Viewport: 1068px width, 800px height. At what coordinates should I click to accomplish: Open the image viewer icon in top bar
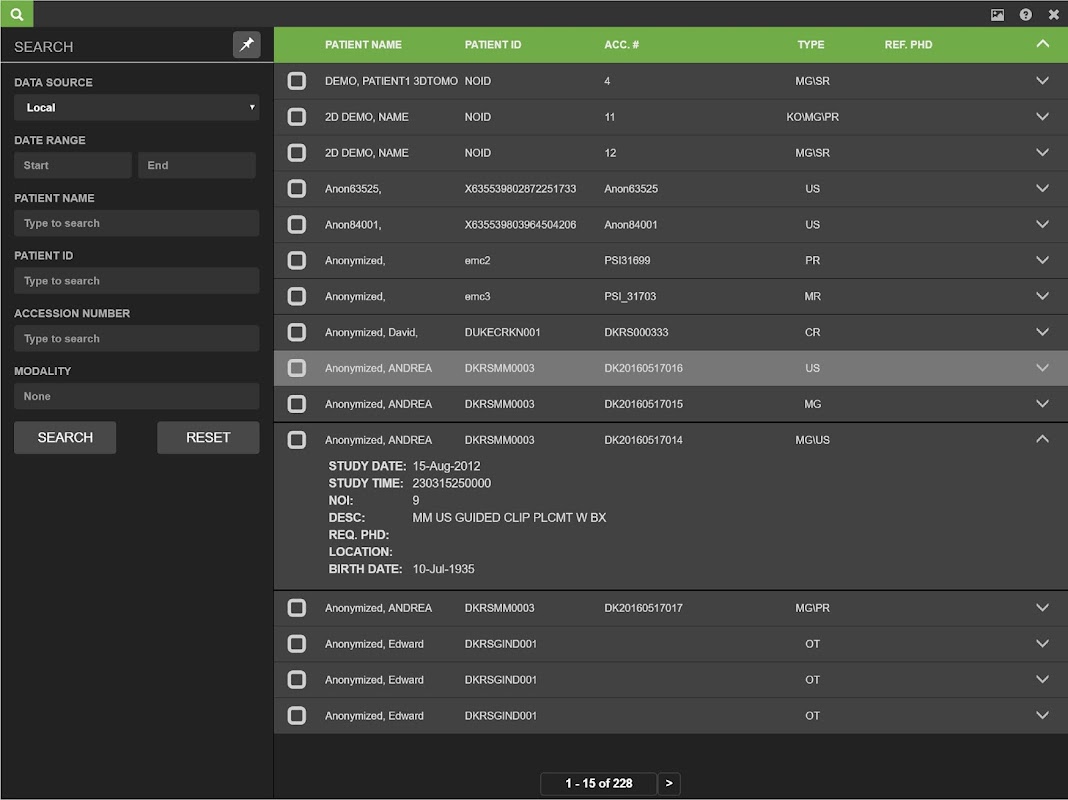(997, 14)
